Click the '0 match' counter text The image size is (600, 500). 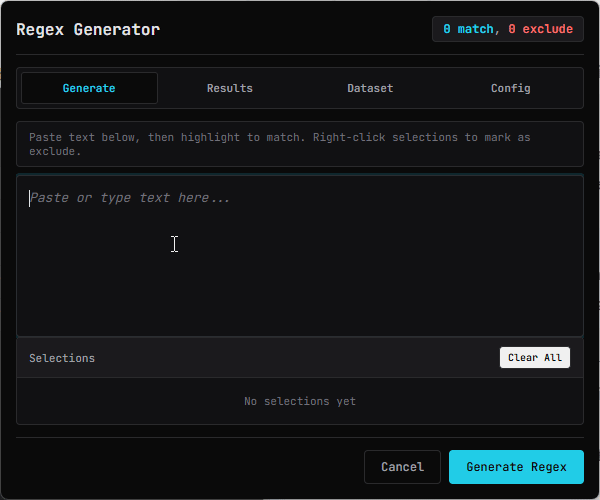tap(467, 30)
